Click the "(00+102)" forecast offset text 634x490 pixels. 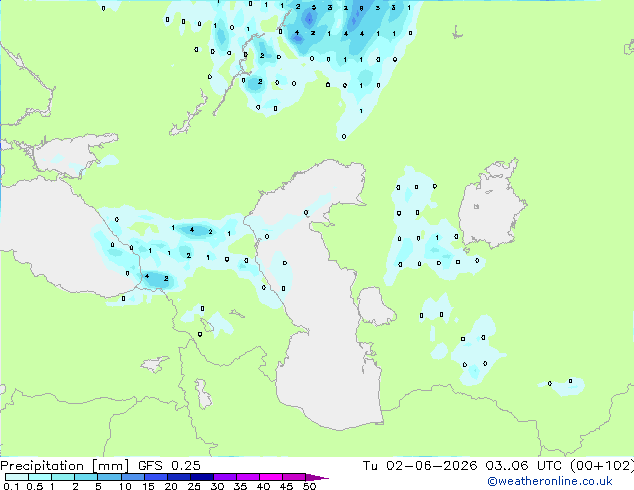click(x=602, y=466)
